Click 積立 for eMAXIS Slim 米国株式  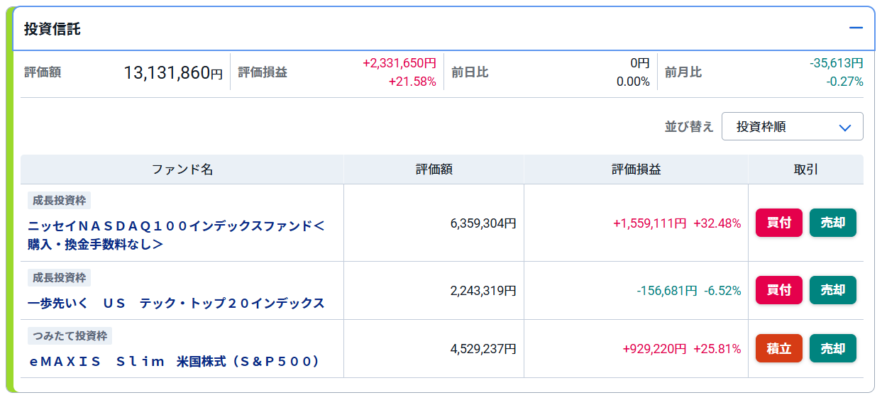[x=779, y=348]
